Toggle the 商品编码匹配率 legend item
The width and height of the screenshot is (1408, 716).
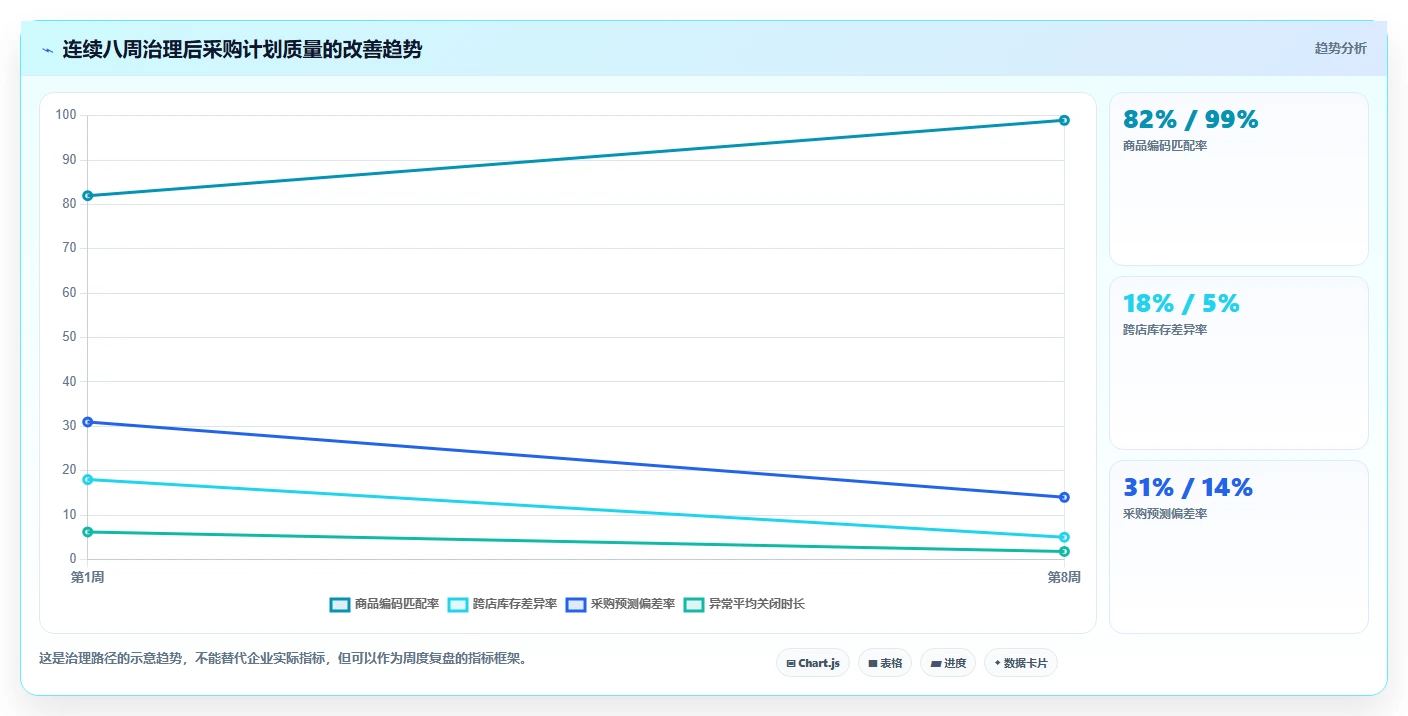point(384,604)
